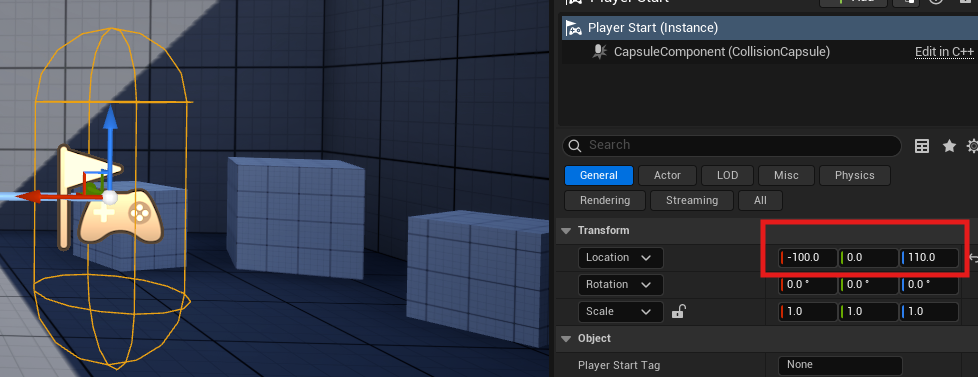Click the rightmost cube in the viewport
This screenshot has width=978, height=377.
(x=477, y=279)
